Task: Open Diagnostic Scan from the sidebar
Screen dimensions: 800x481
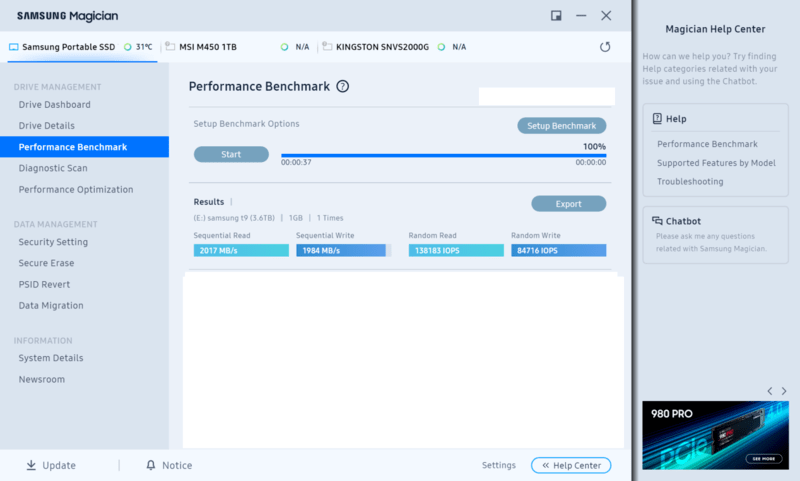Action: click(x=53, y=168)
